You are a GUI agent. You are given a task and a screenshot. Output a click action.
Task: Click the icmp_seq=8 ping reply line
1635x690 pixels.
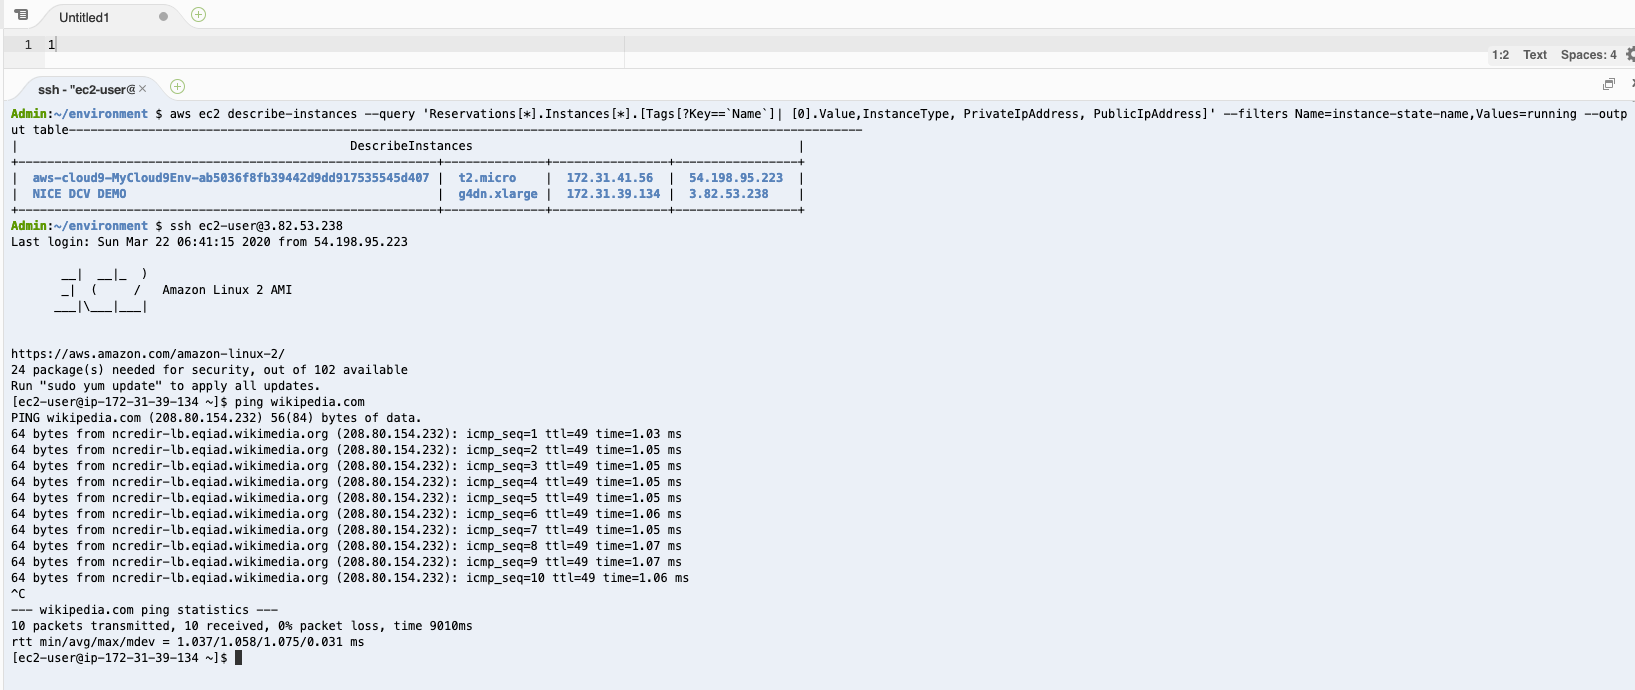pyautogui.click(x=346, y=546)
